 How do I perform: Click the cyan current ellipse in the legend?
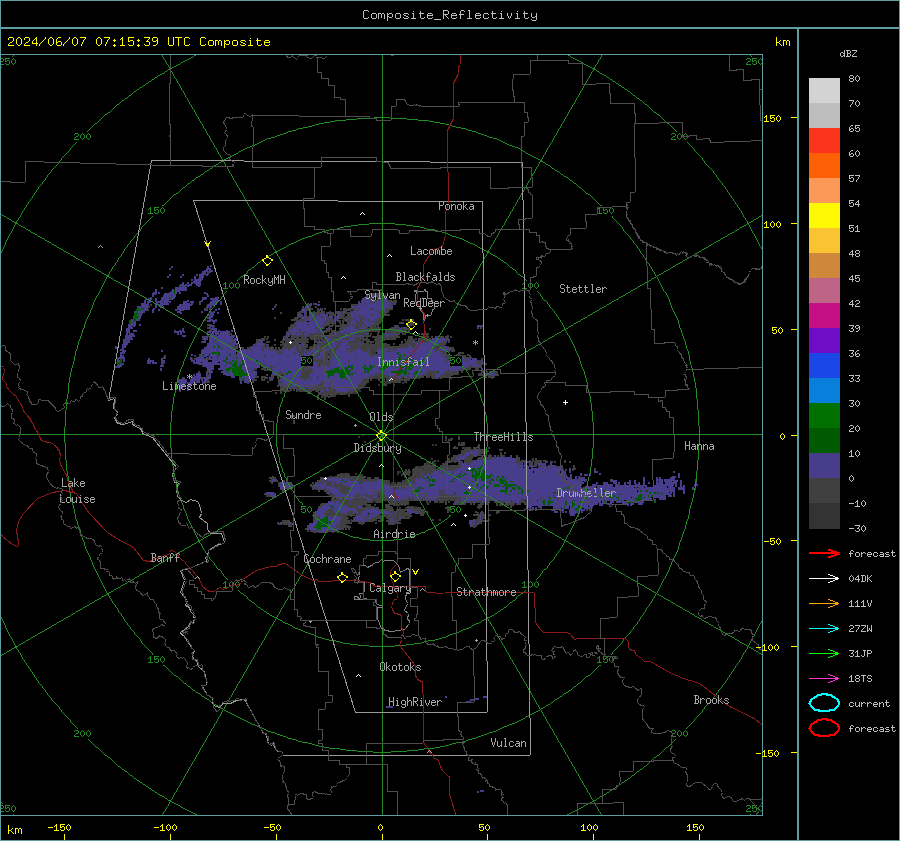824,703
